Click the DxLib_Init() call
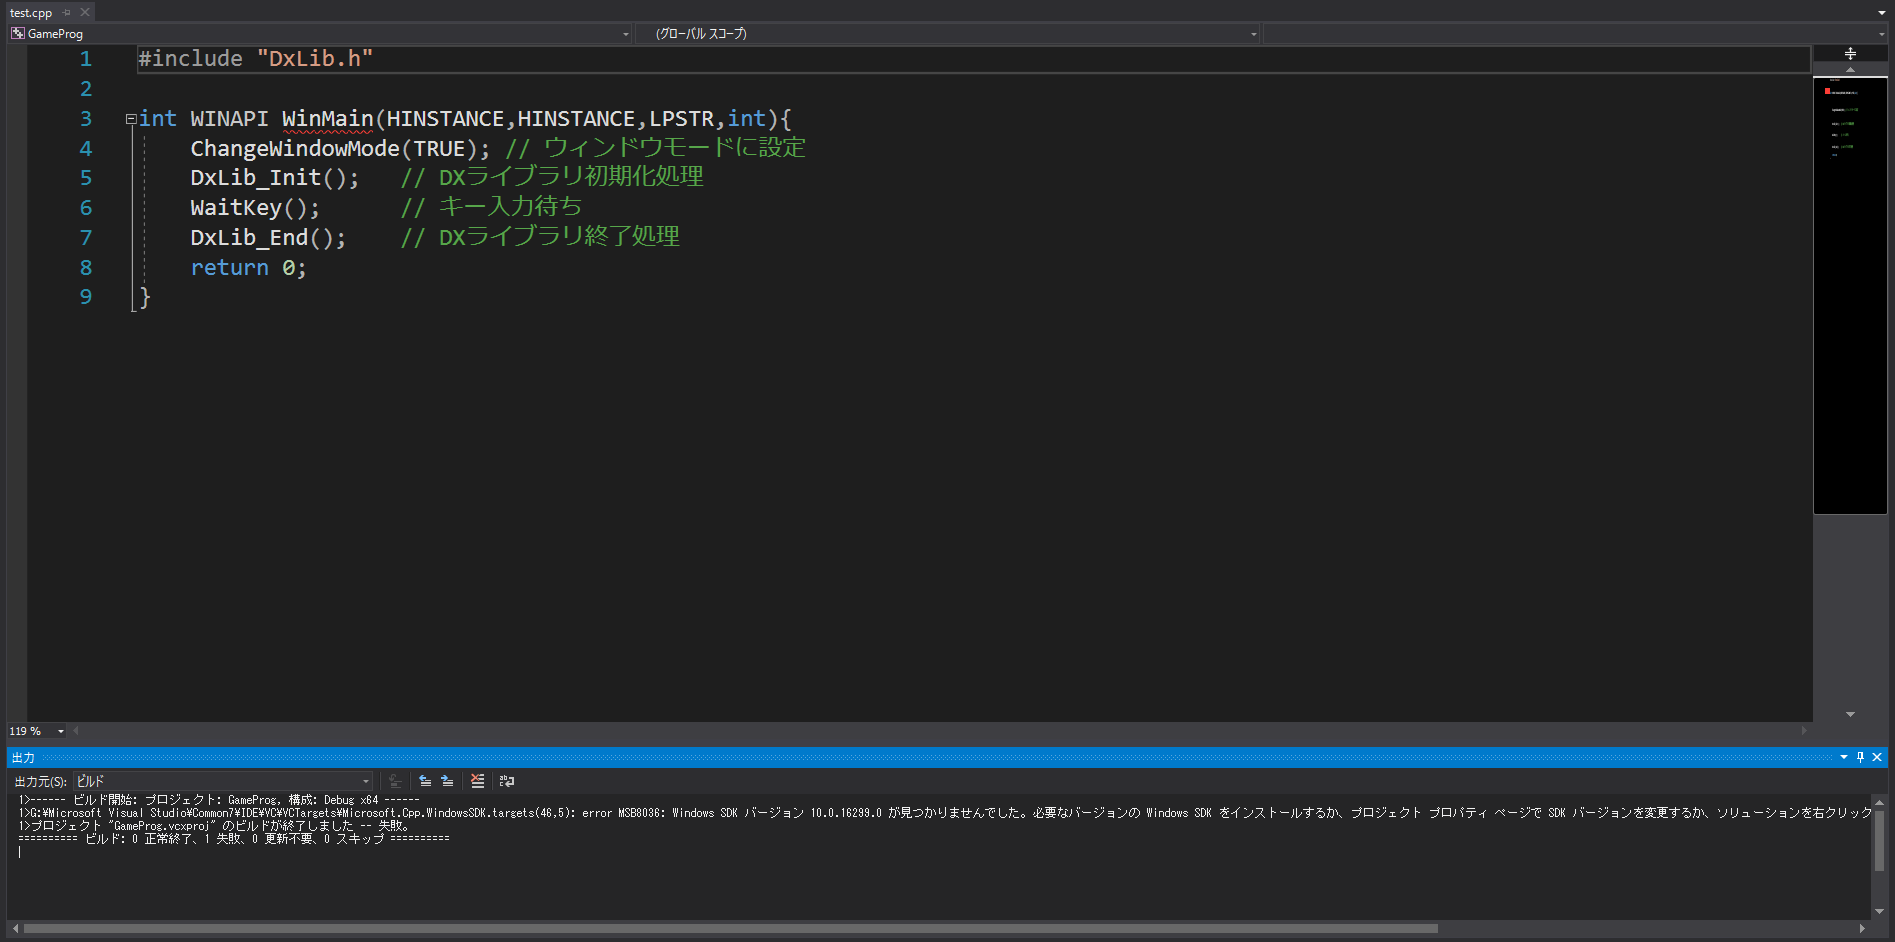Screen dimensions: 1895x942 coord(274,178)
